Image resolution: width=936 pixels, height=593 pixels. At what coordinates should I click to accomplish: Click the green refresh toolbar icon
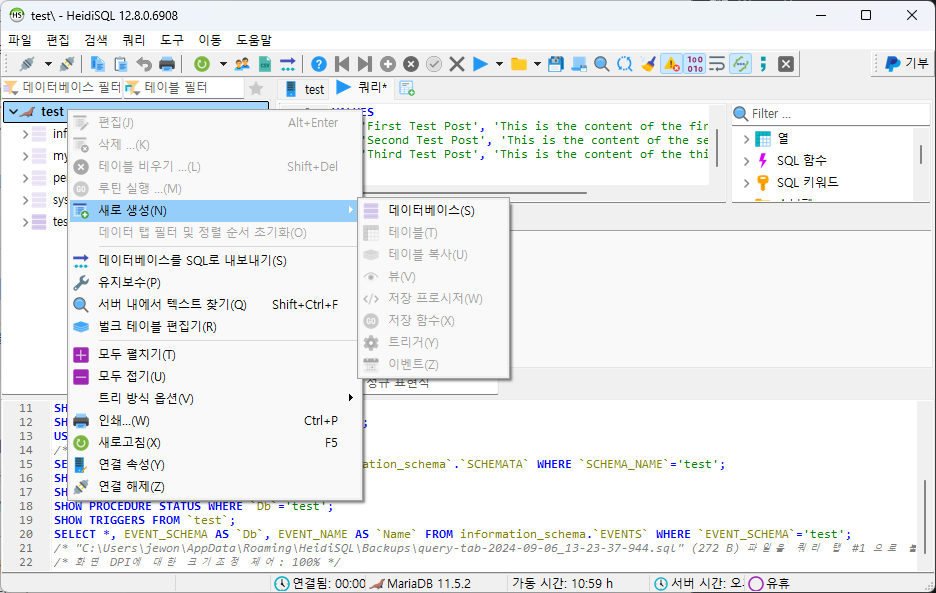click(x=202, y=64)
